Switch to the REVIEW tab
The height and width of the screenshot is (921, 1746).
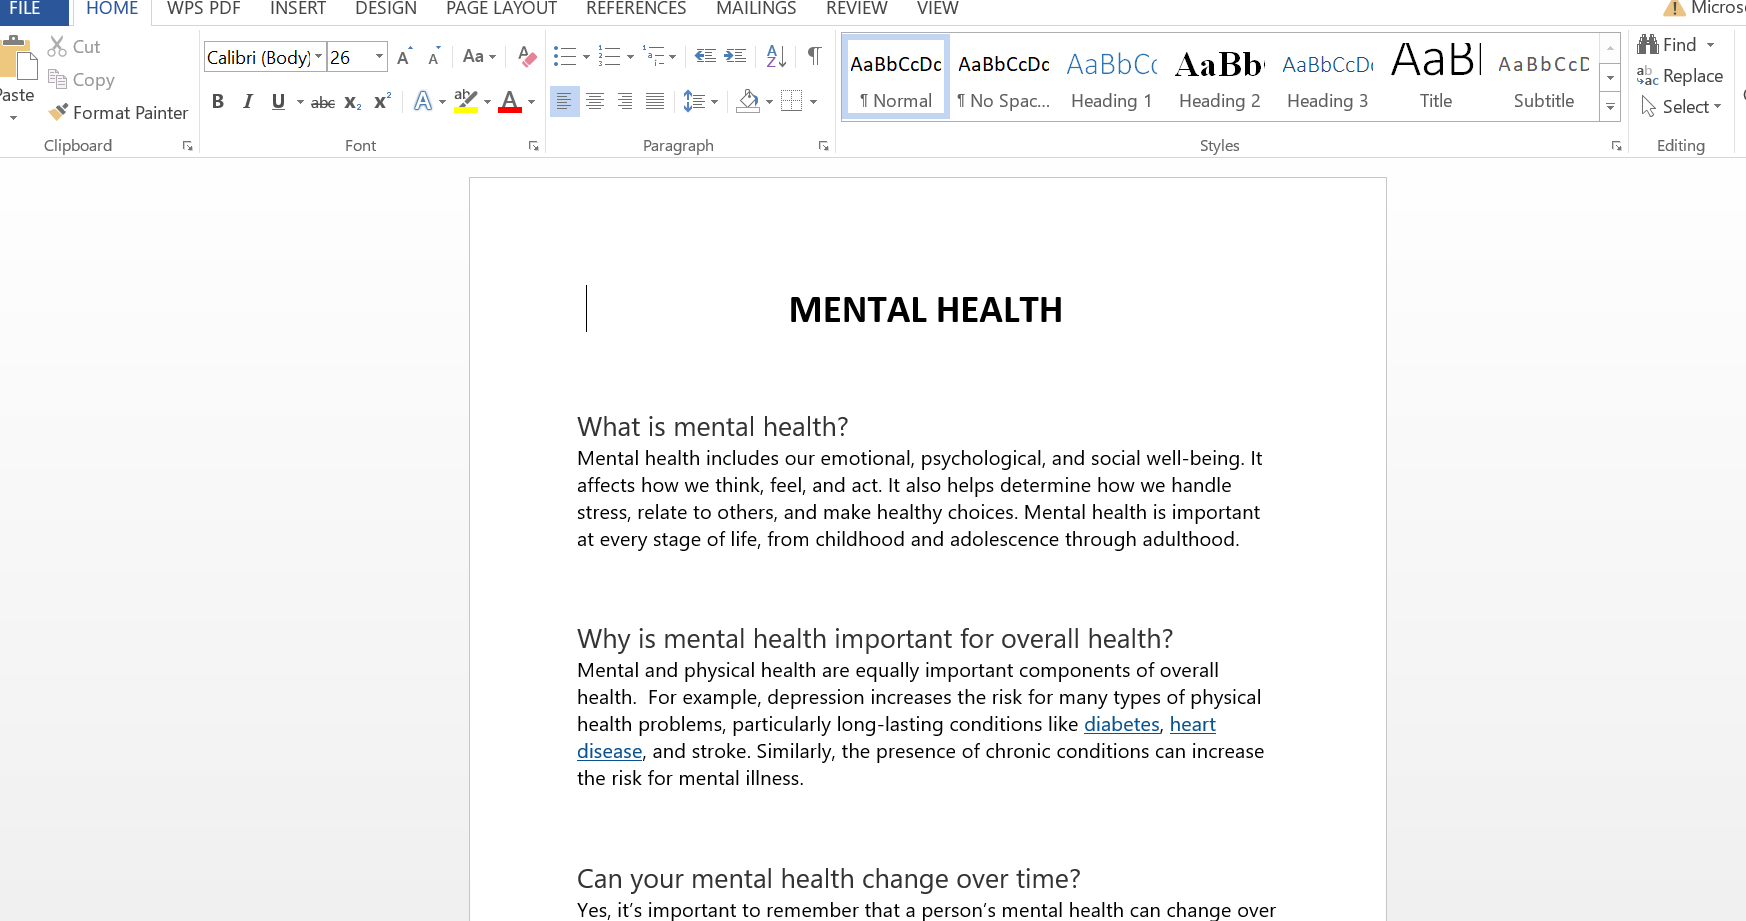(857, 9)
